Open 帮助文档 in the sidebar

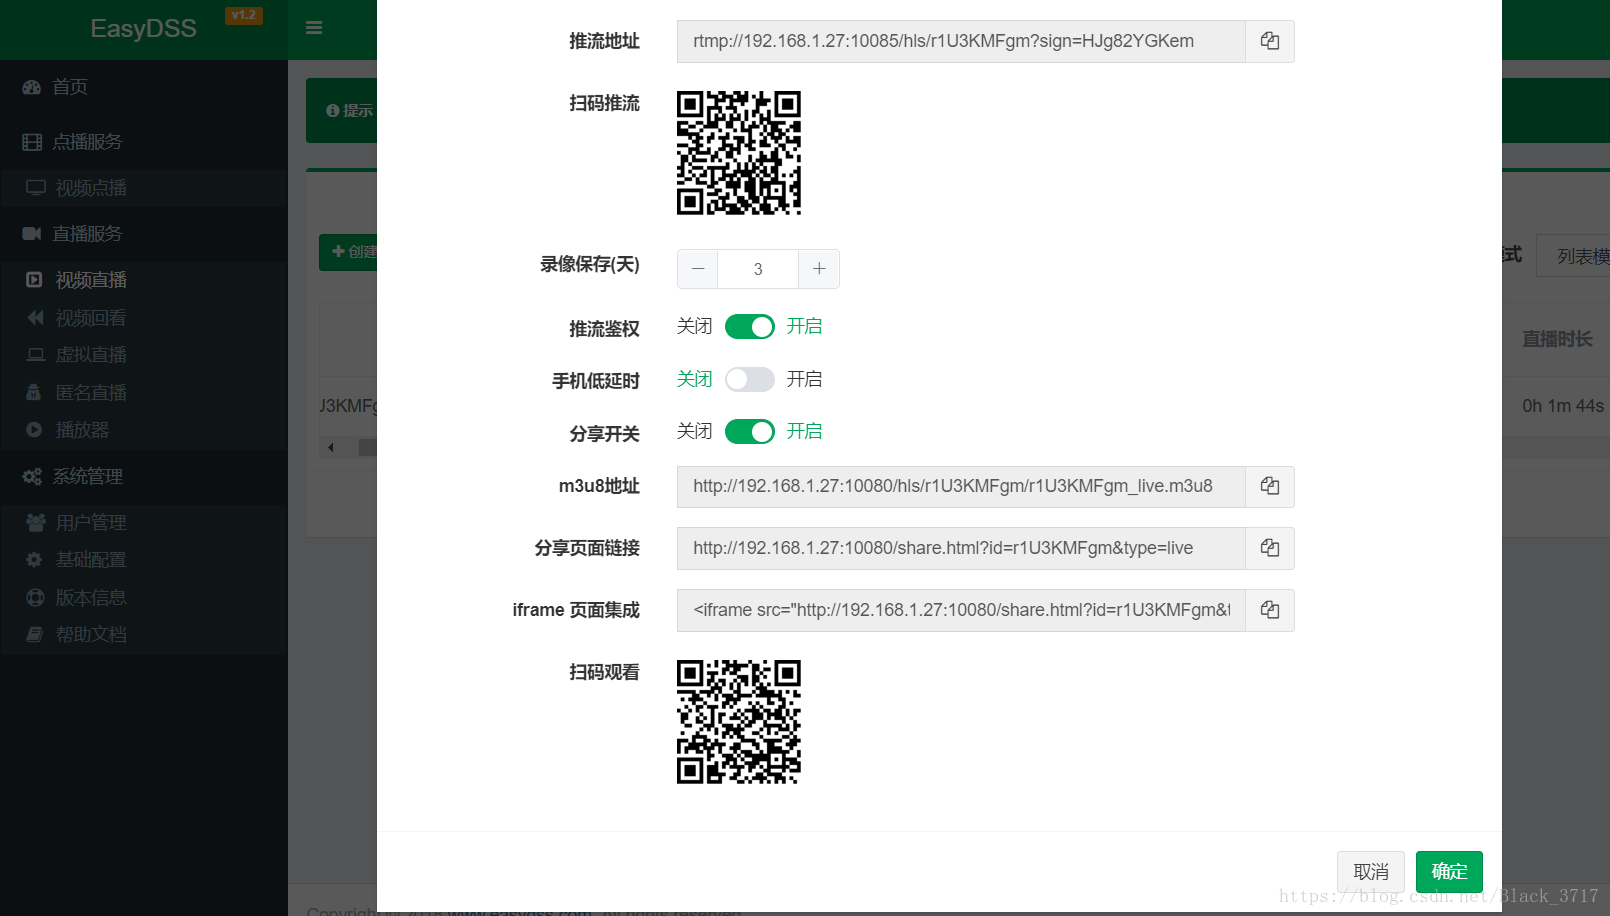(144, 635)
